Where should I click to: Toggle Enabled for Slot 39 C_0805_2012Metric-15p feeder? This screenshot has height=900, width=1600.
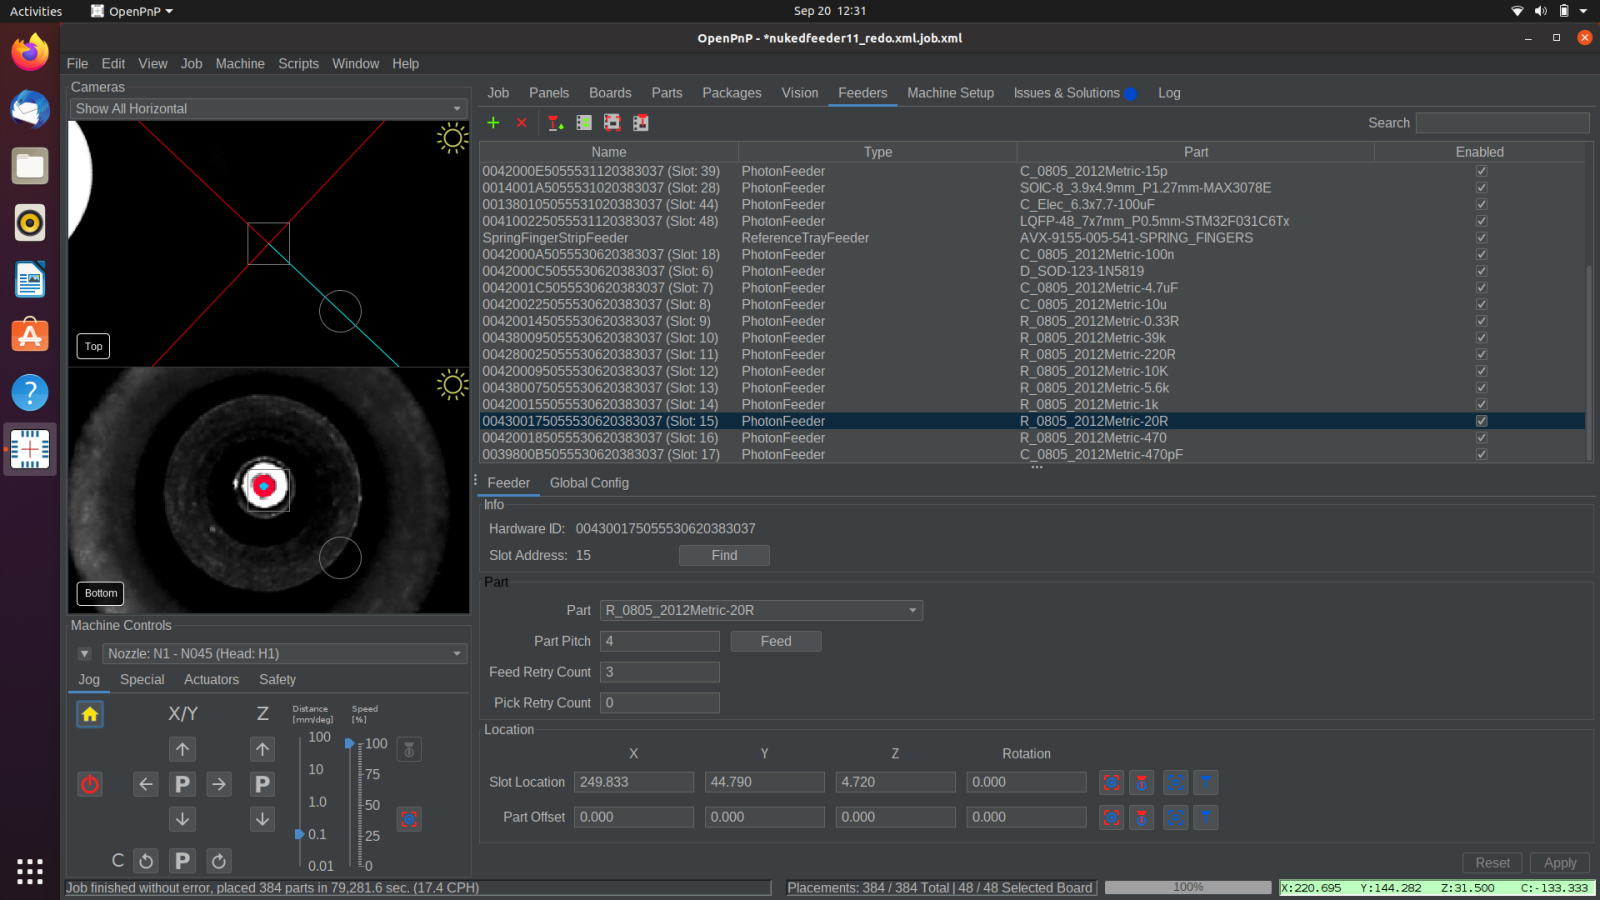[1481, 171]
